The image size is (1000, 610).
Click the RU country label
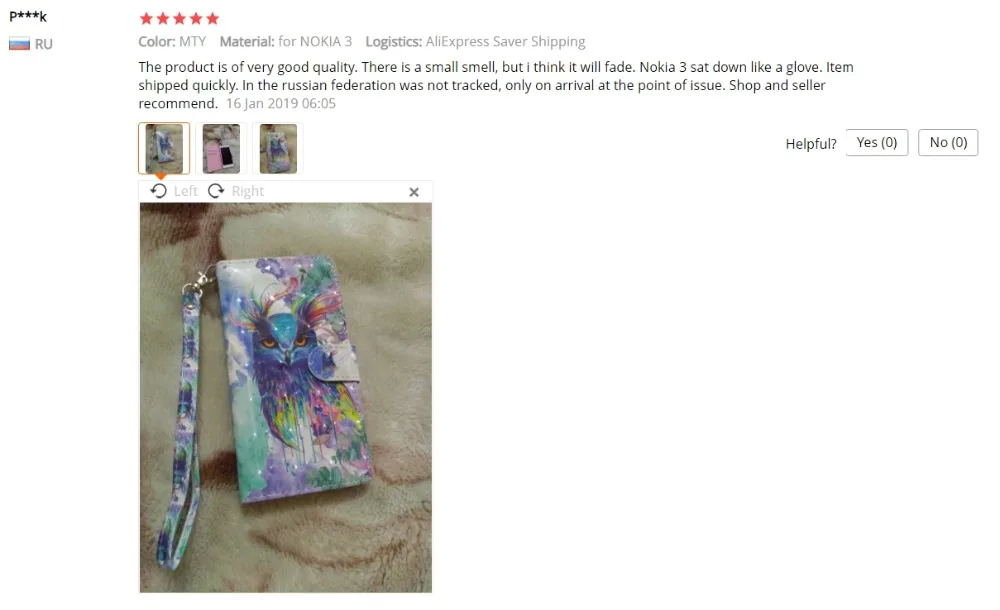coord(43,44)
